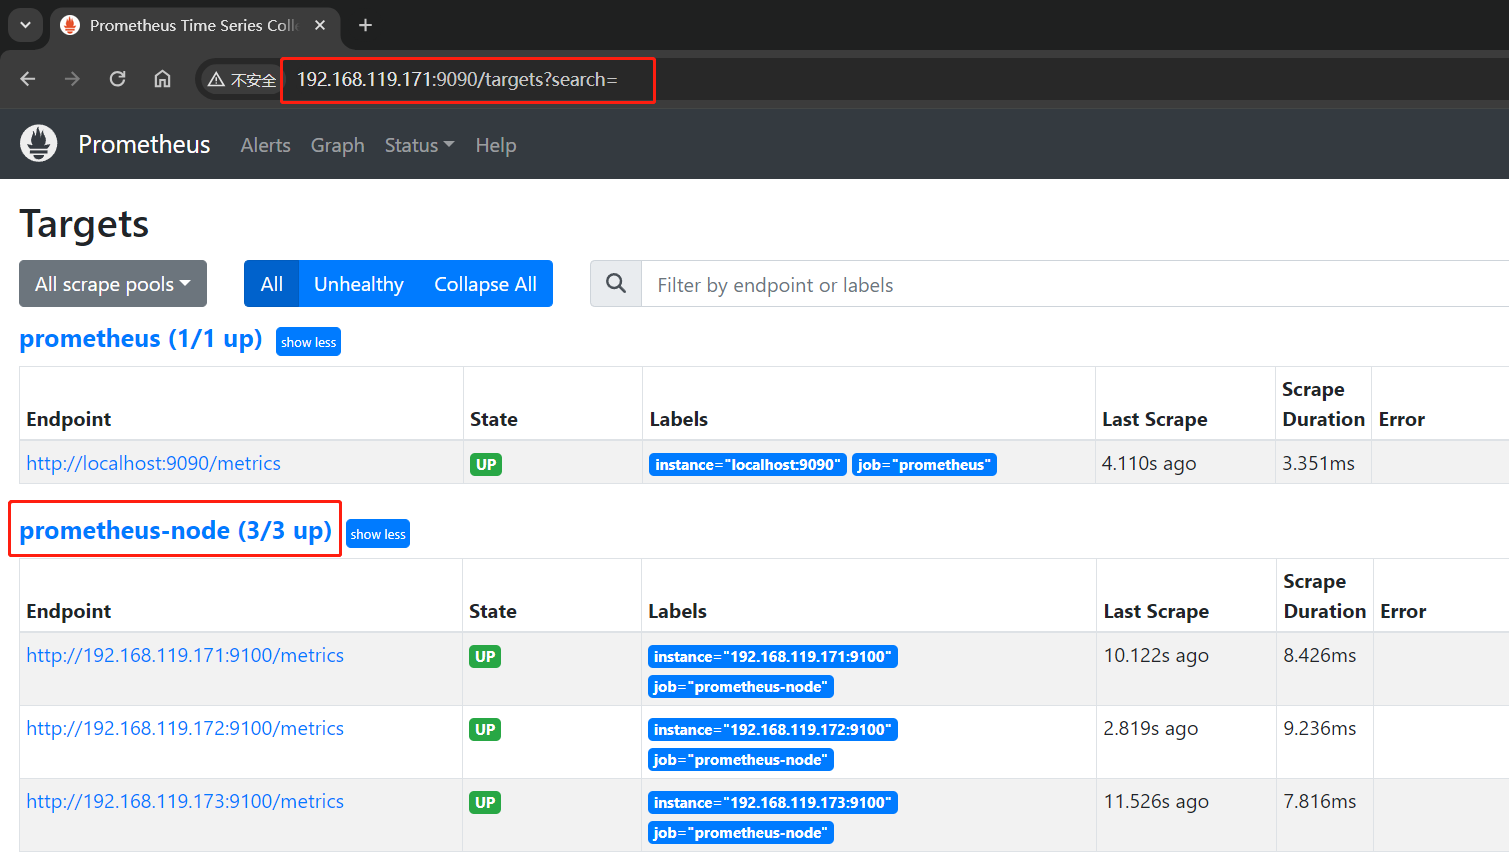Open the prometheus-node (3/3 up) pool link
1509x859 pixels.
point(175,530)
